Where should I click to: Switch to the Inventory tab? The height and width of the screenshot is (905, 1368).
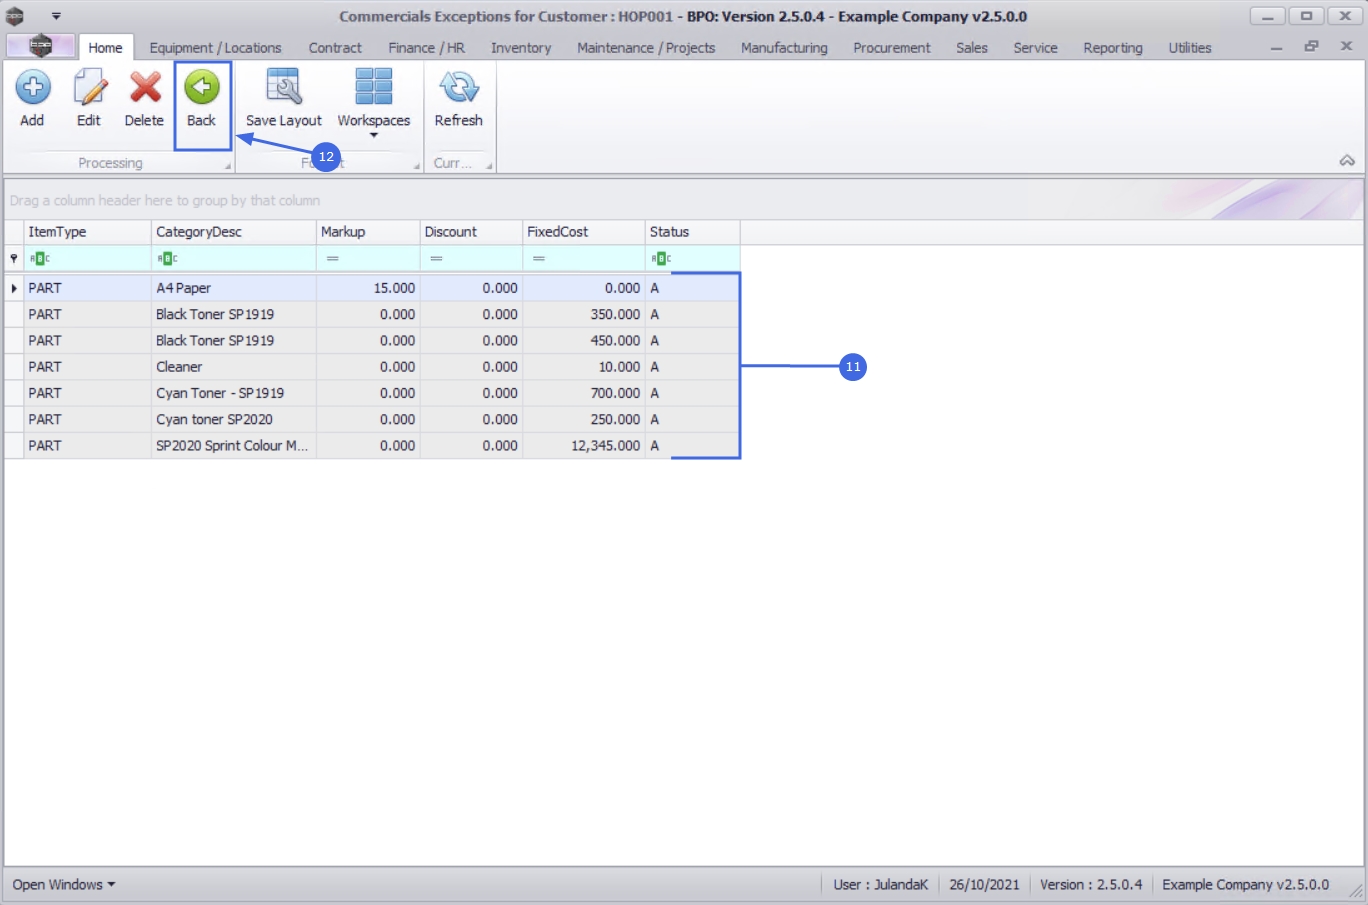click(520, 48)
